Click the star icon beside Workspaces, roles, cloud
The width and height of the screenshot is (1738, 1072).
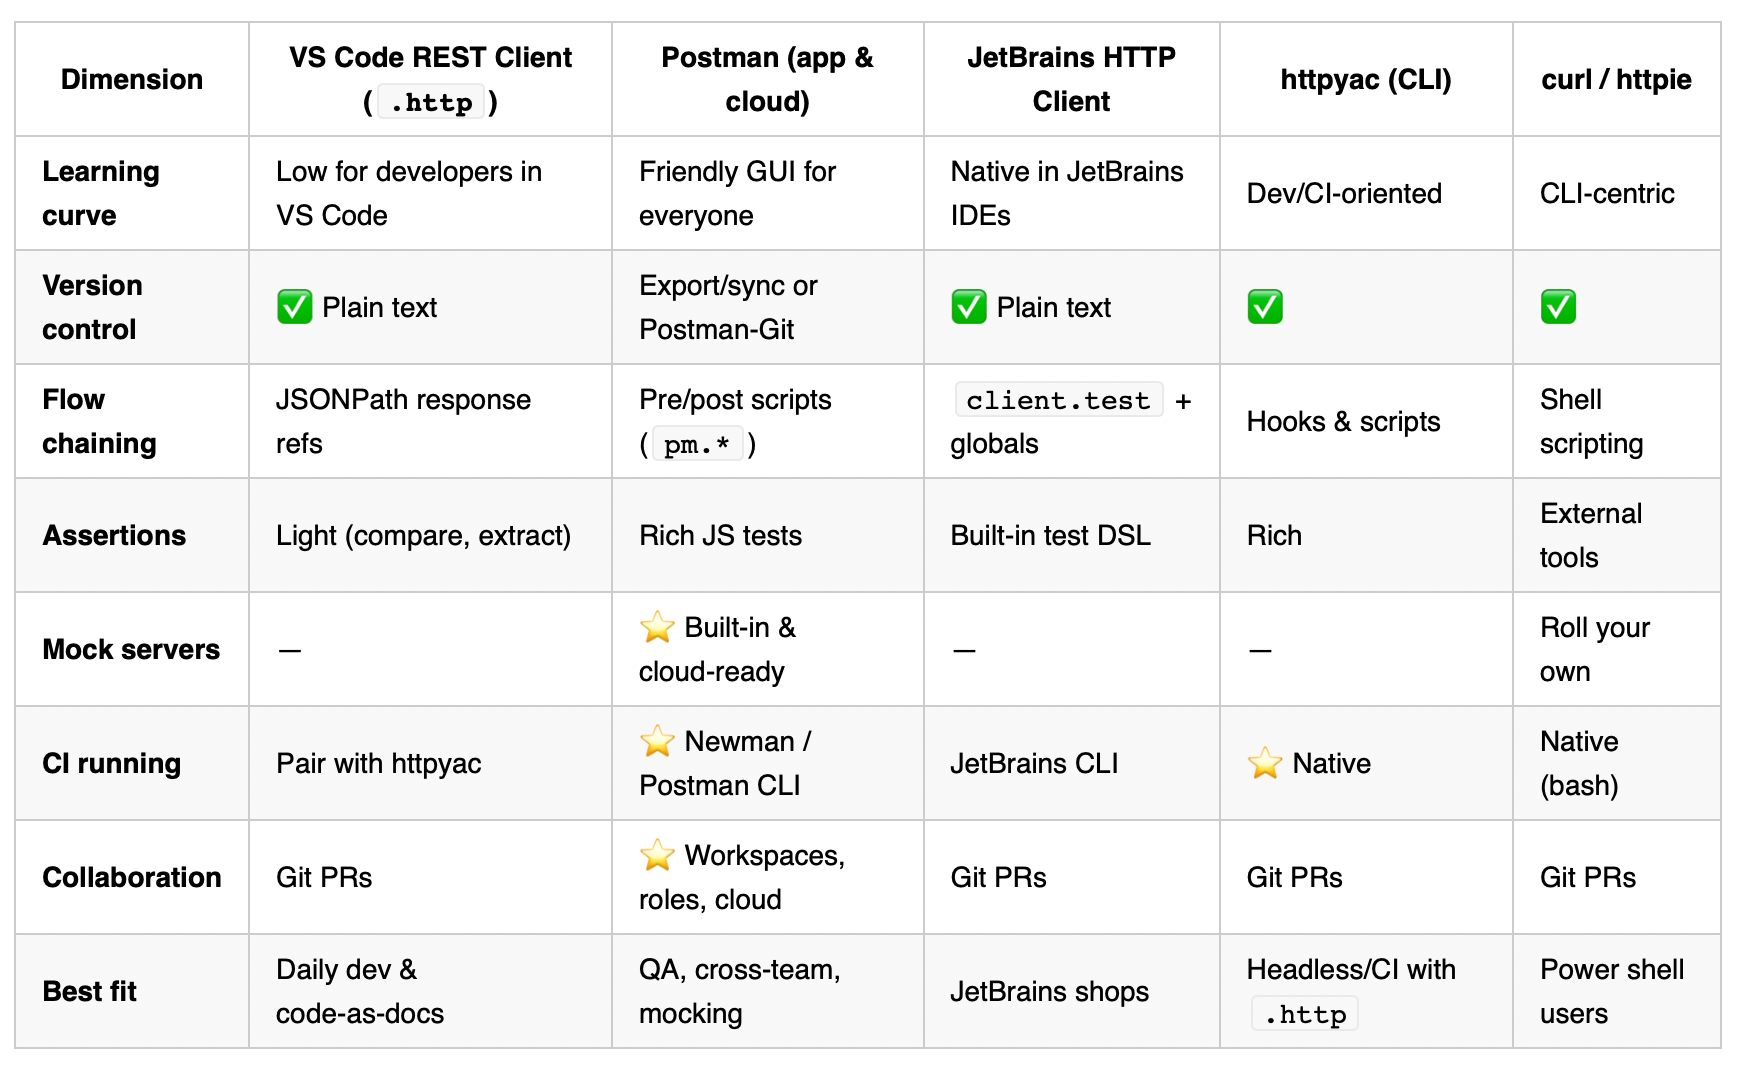[x=657, y=855]
